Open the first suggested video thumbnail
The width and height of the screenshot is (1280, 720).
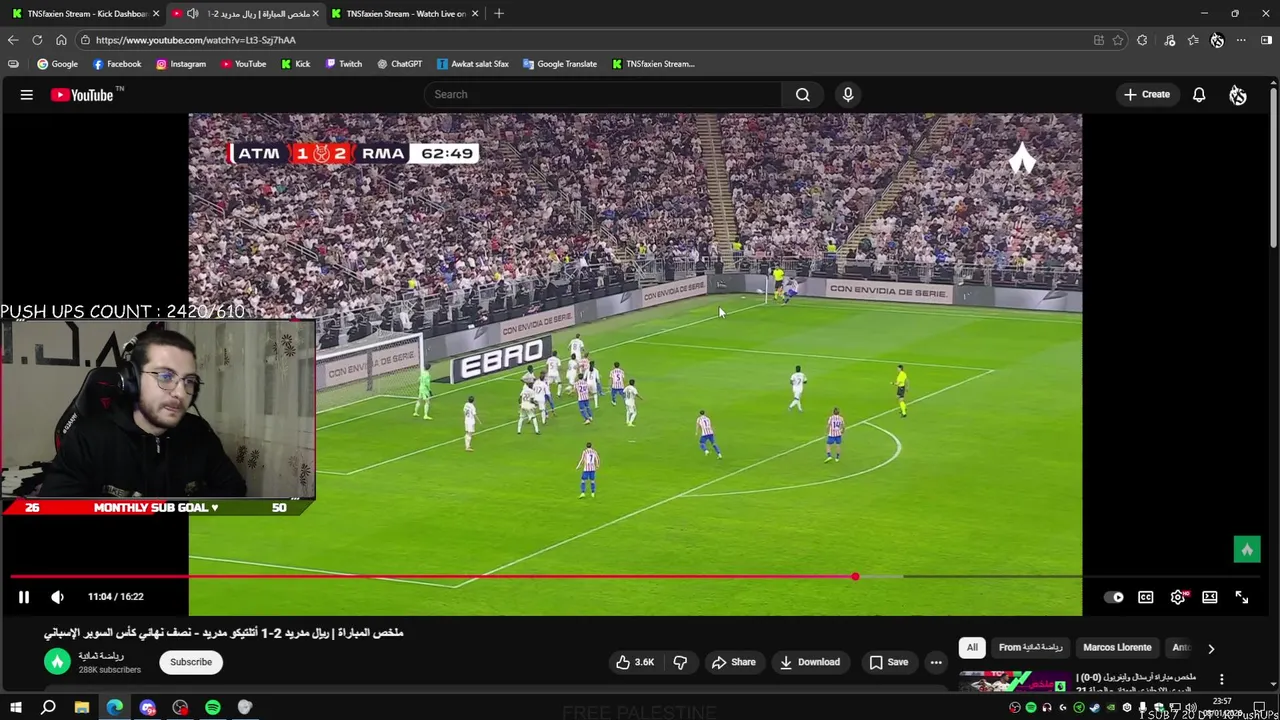(x=1013, y=681)
